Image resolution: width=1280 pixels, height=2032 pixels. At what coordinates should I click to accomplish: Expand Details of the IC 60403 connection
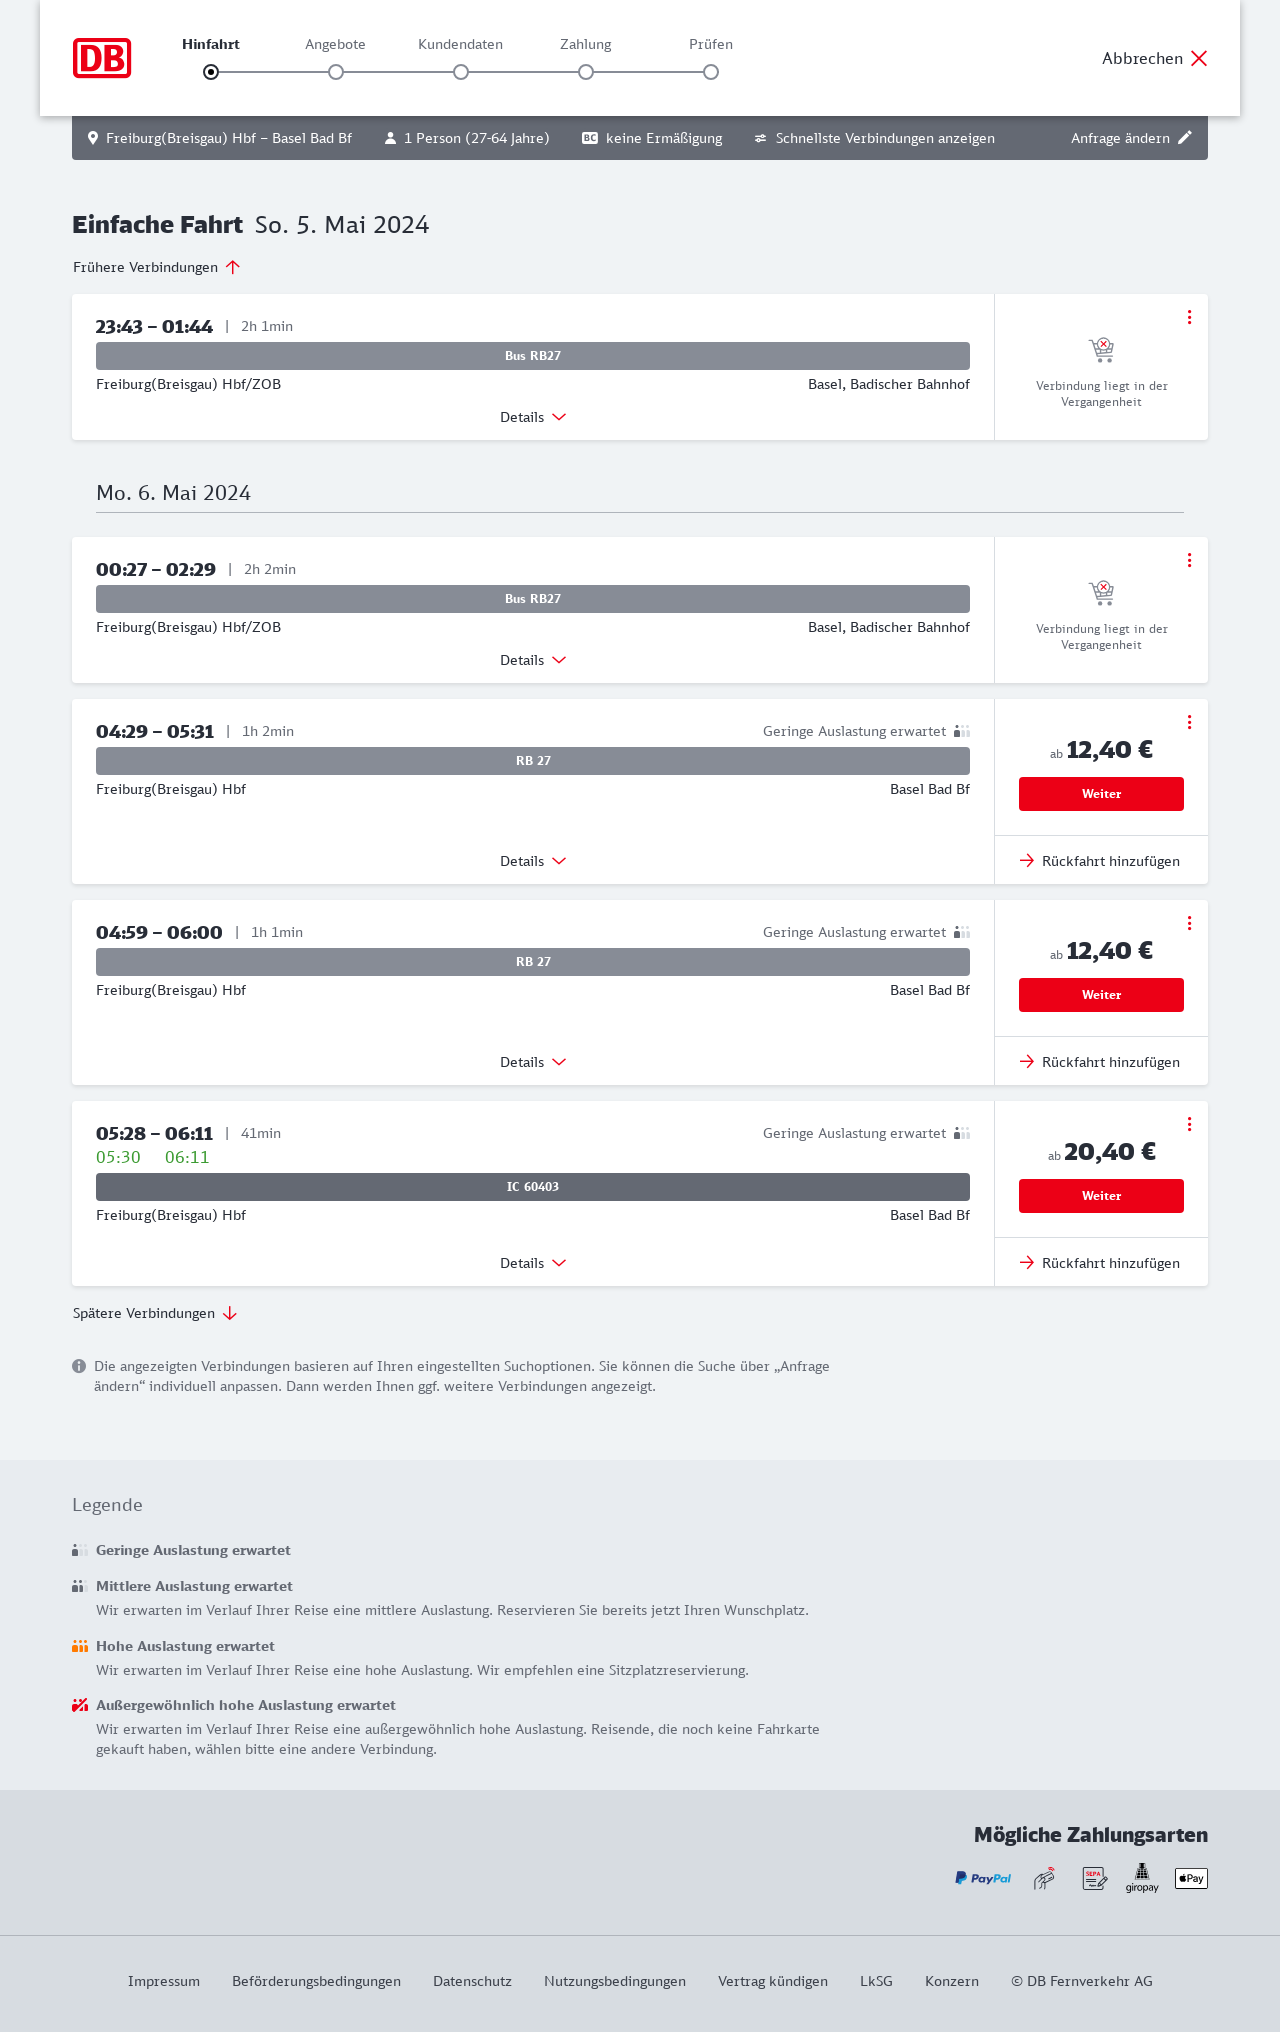tap(533, 1263)
